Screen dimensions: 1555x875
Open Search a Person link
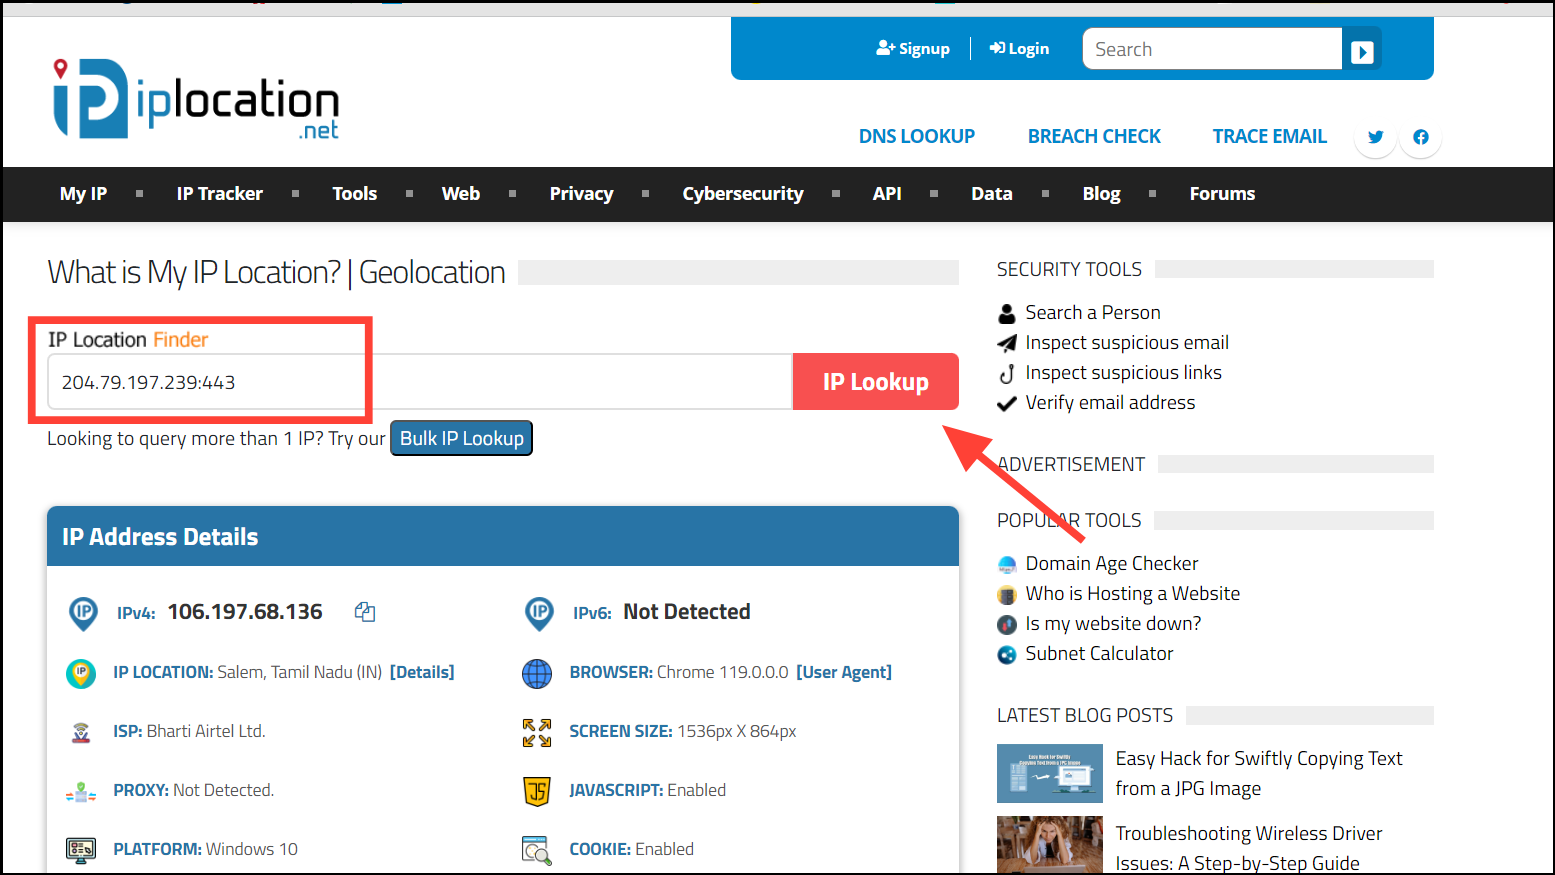tap(1093, 313)
